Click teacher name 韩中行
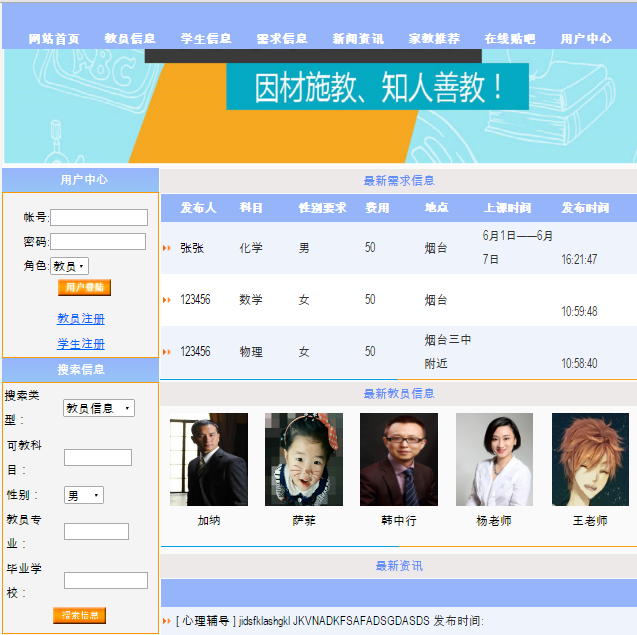Viewport: 637px width, 635px height. pos(399,520)
